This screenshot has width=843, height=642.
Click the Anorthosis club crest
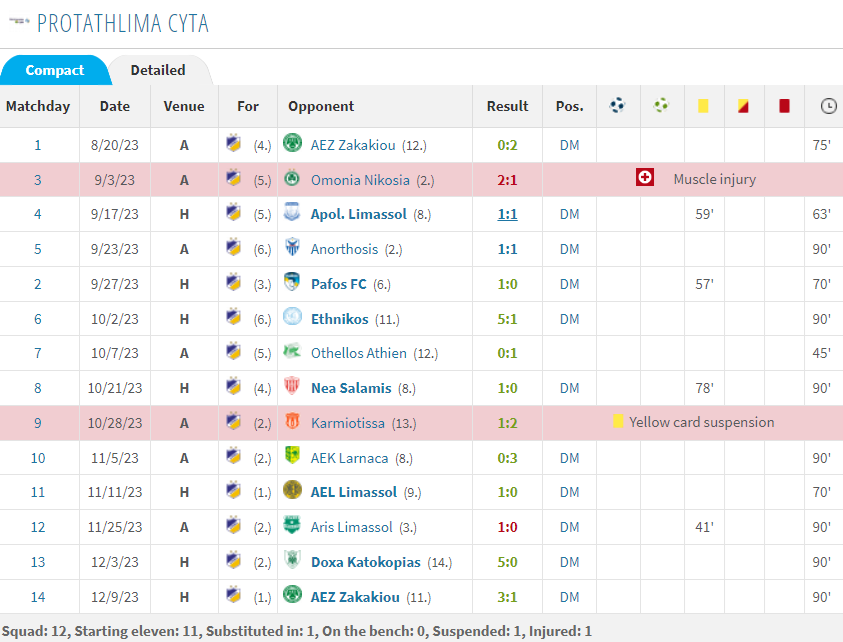(292, 247)
